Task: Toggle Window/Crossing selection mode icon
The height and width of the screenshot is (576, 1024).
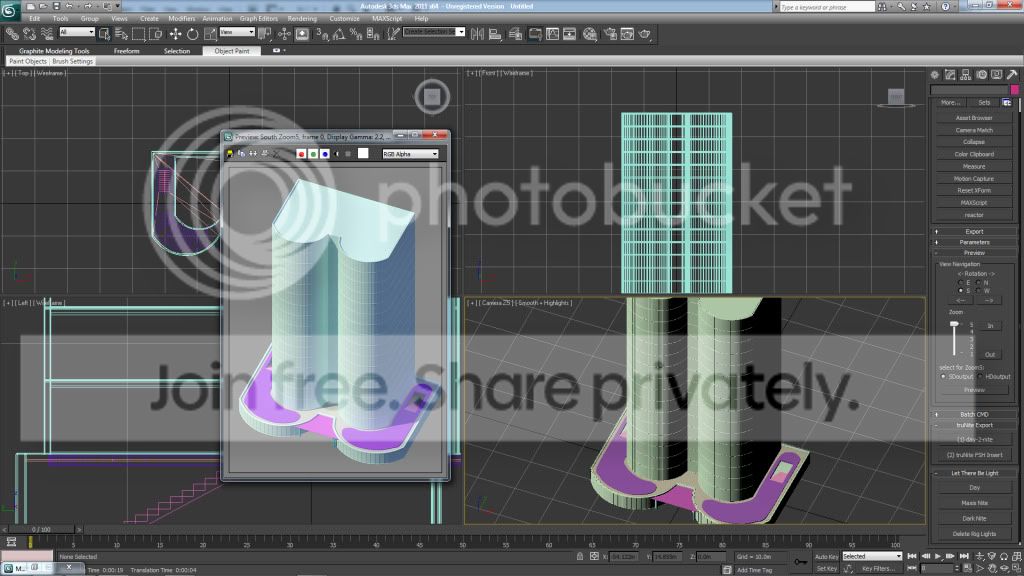Action: coord(155,34)
